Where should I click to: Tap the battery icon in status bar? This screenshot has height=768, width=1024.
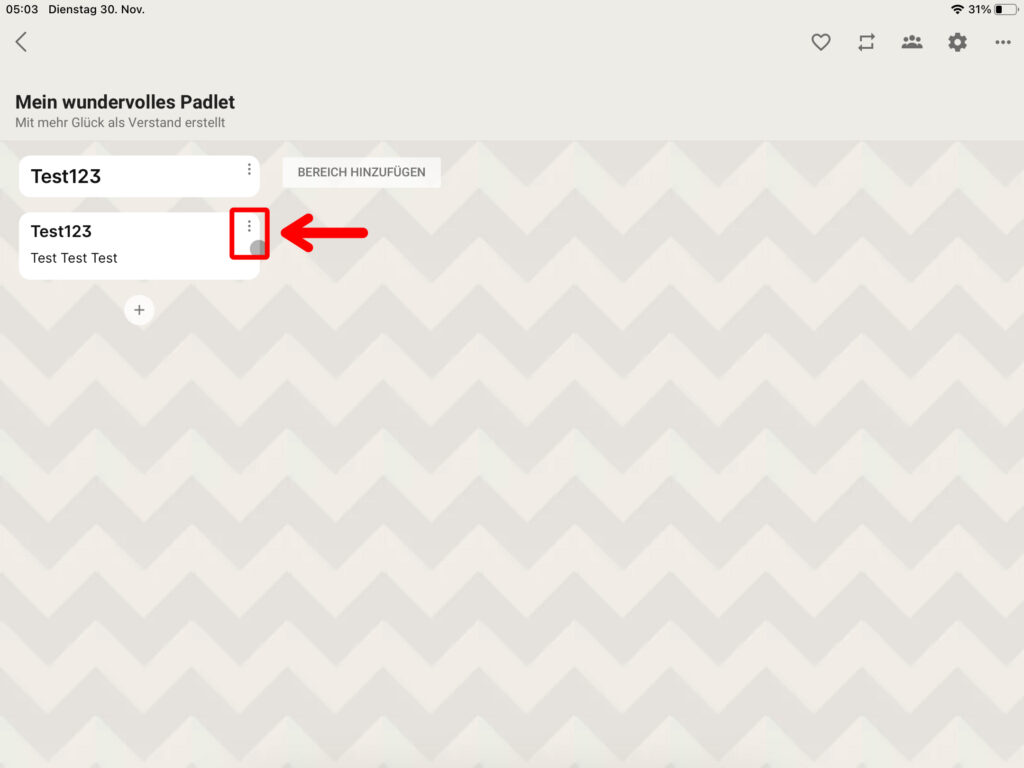(x=1005, y=9)
